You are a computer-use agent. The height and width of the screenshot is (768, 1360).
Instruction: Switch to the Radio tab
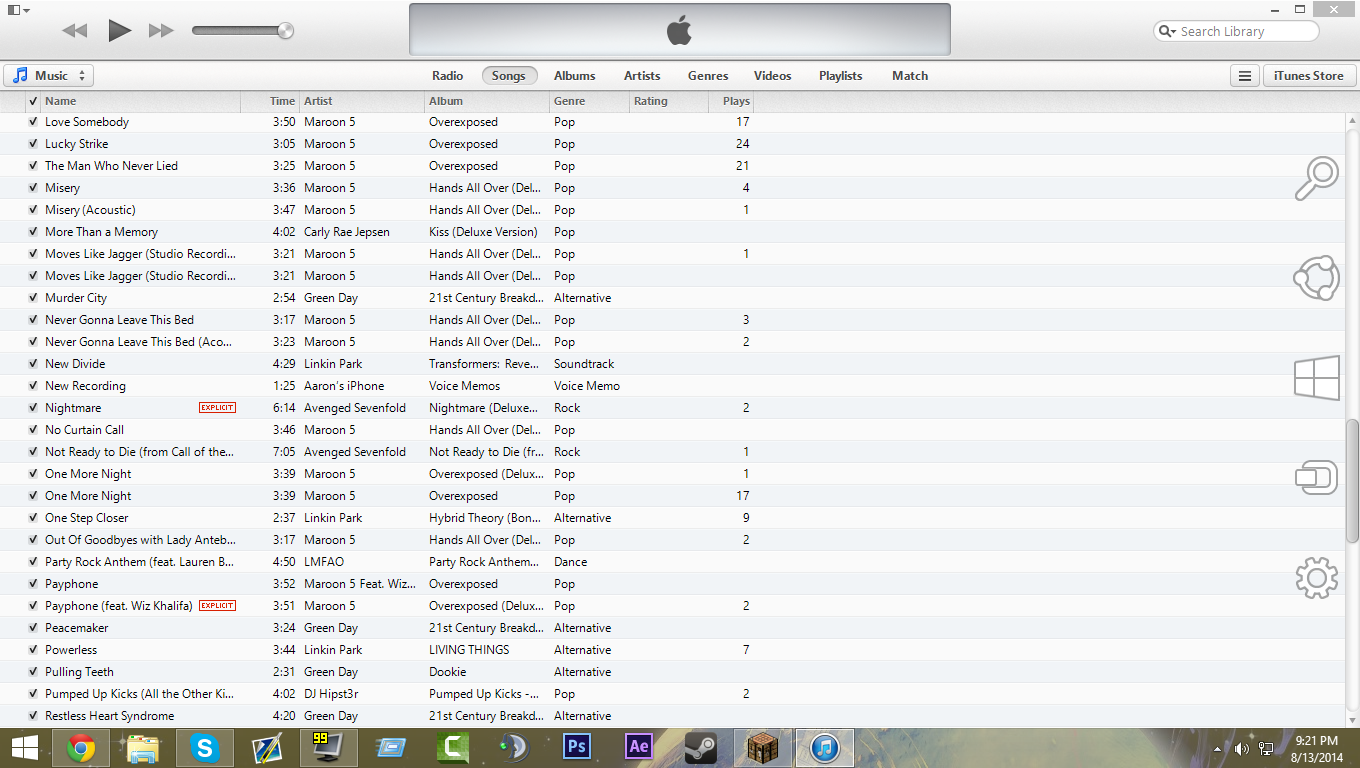[x=447, y=76]
